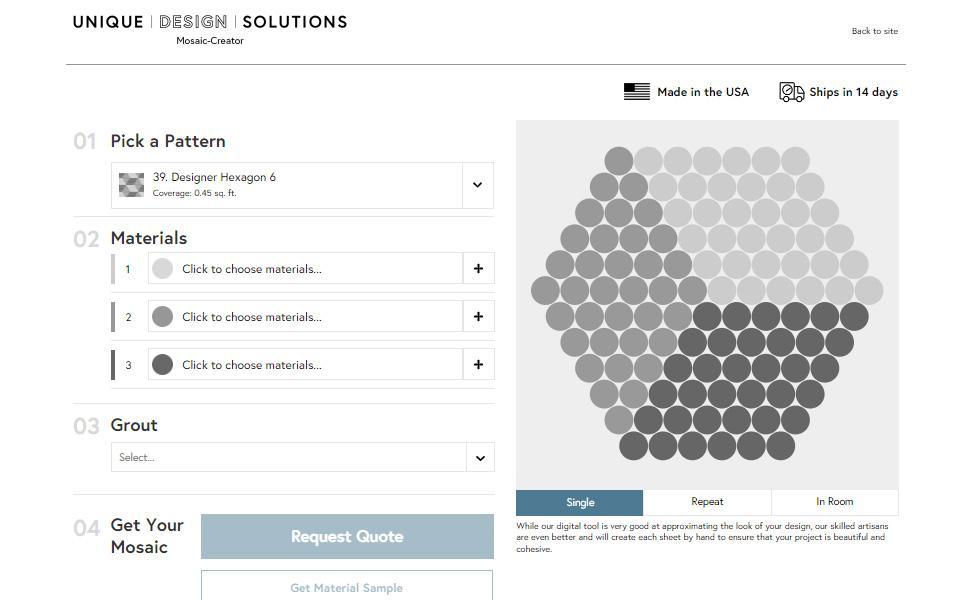
Task: Click the Request Quote button
Action: 347,536
